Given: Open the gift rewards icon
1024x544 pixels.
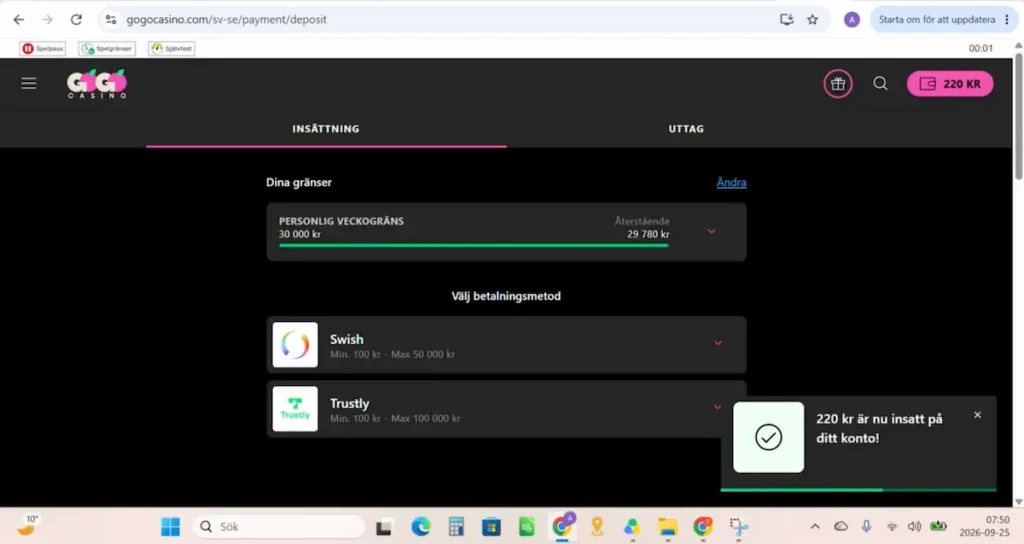Looking at the screenshot, I should click(838, 84).
